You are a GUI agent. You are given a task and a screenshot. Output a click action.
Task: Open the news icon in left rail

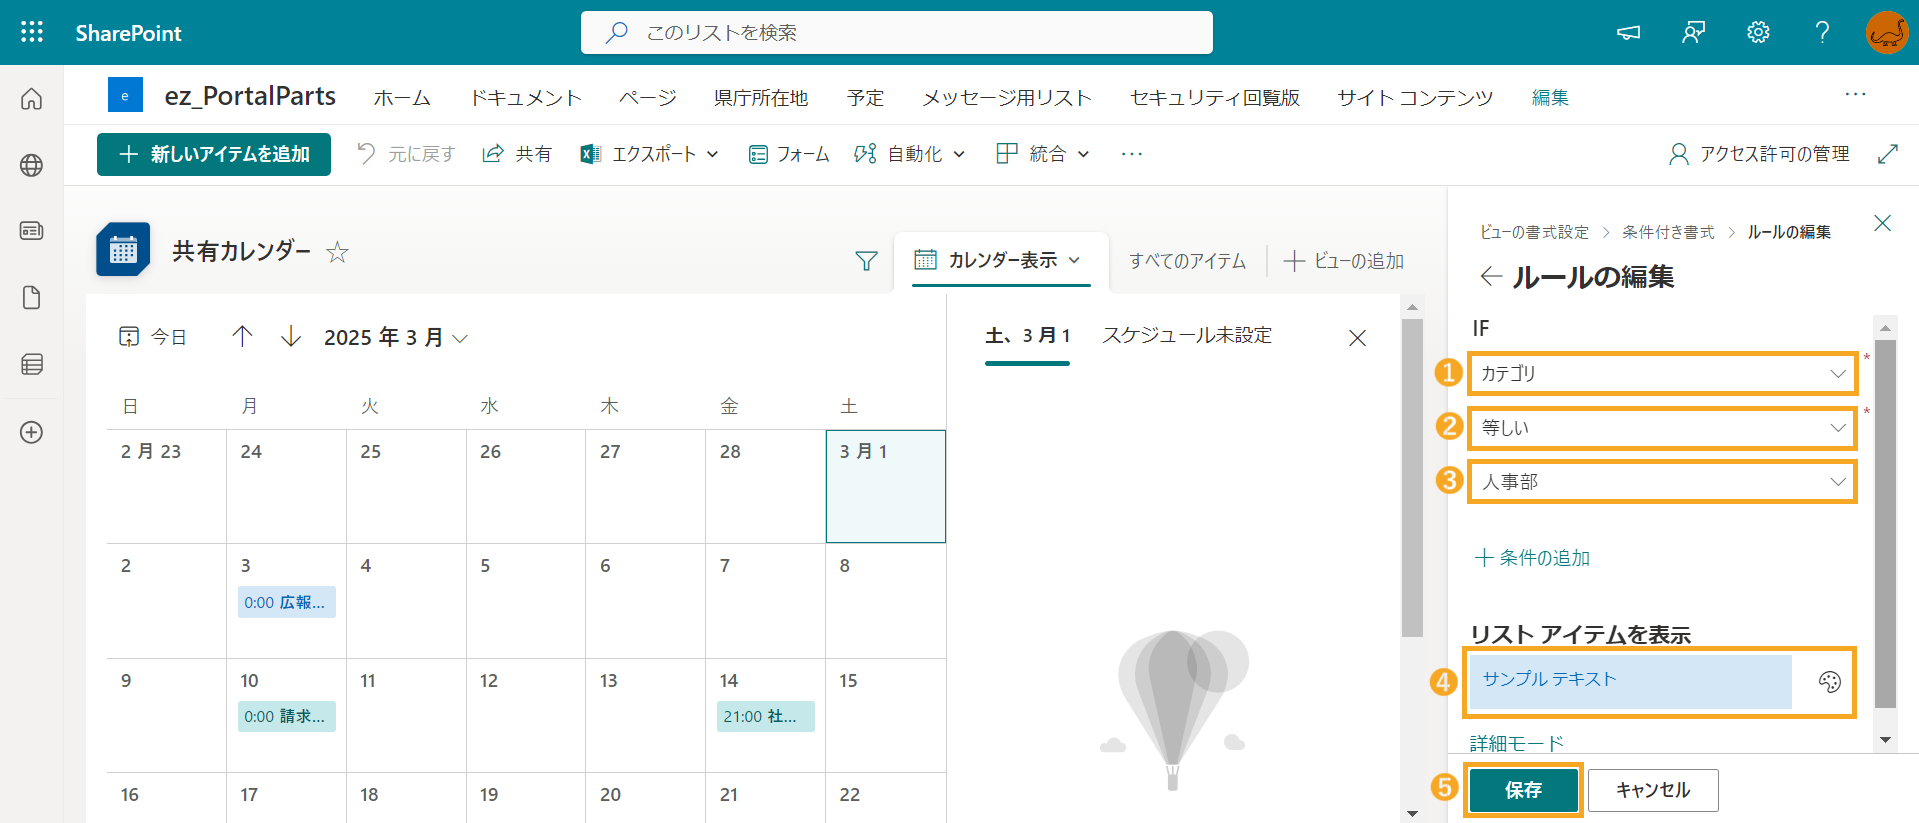tap(32, 231)
